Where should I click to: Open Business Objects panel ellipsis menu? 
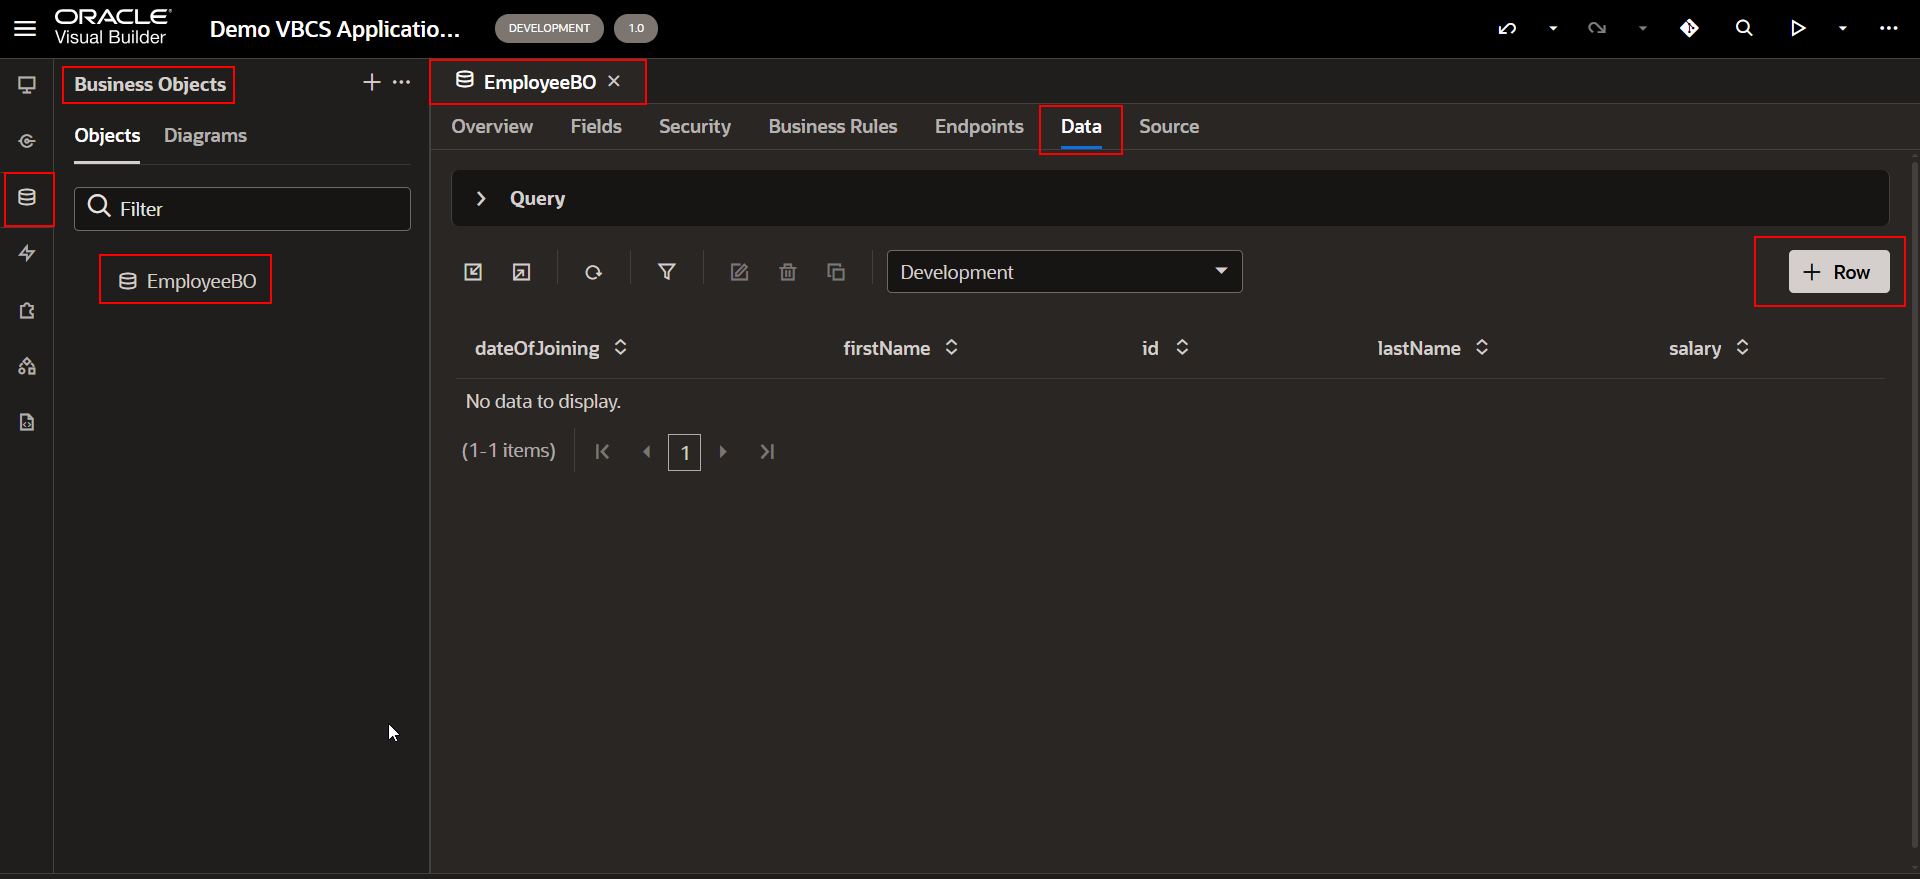(x=401, y=82)
